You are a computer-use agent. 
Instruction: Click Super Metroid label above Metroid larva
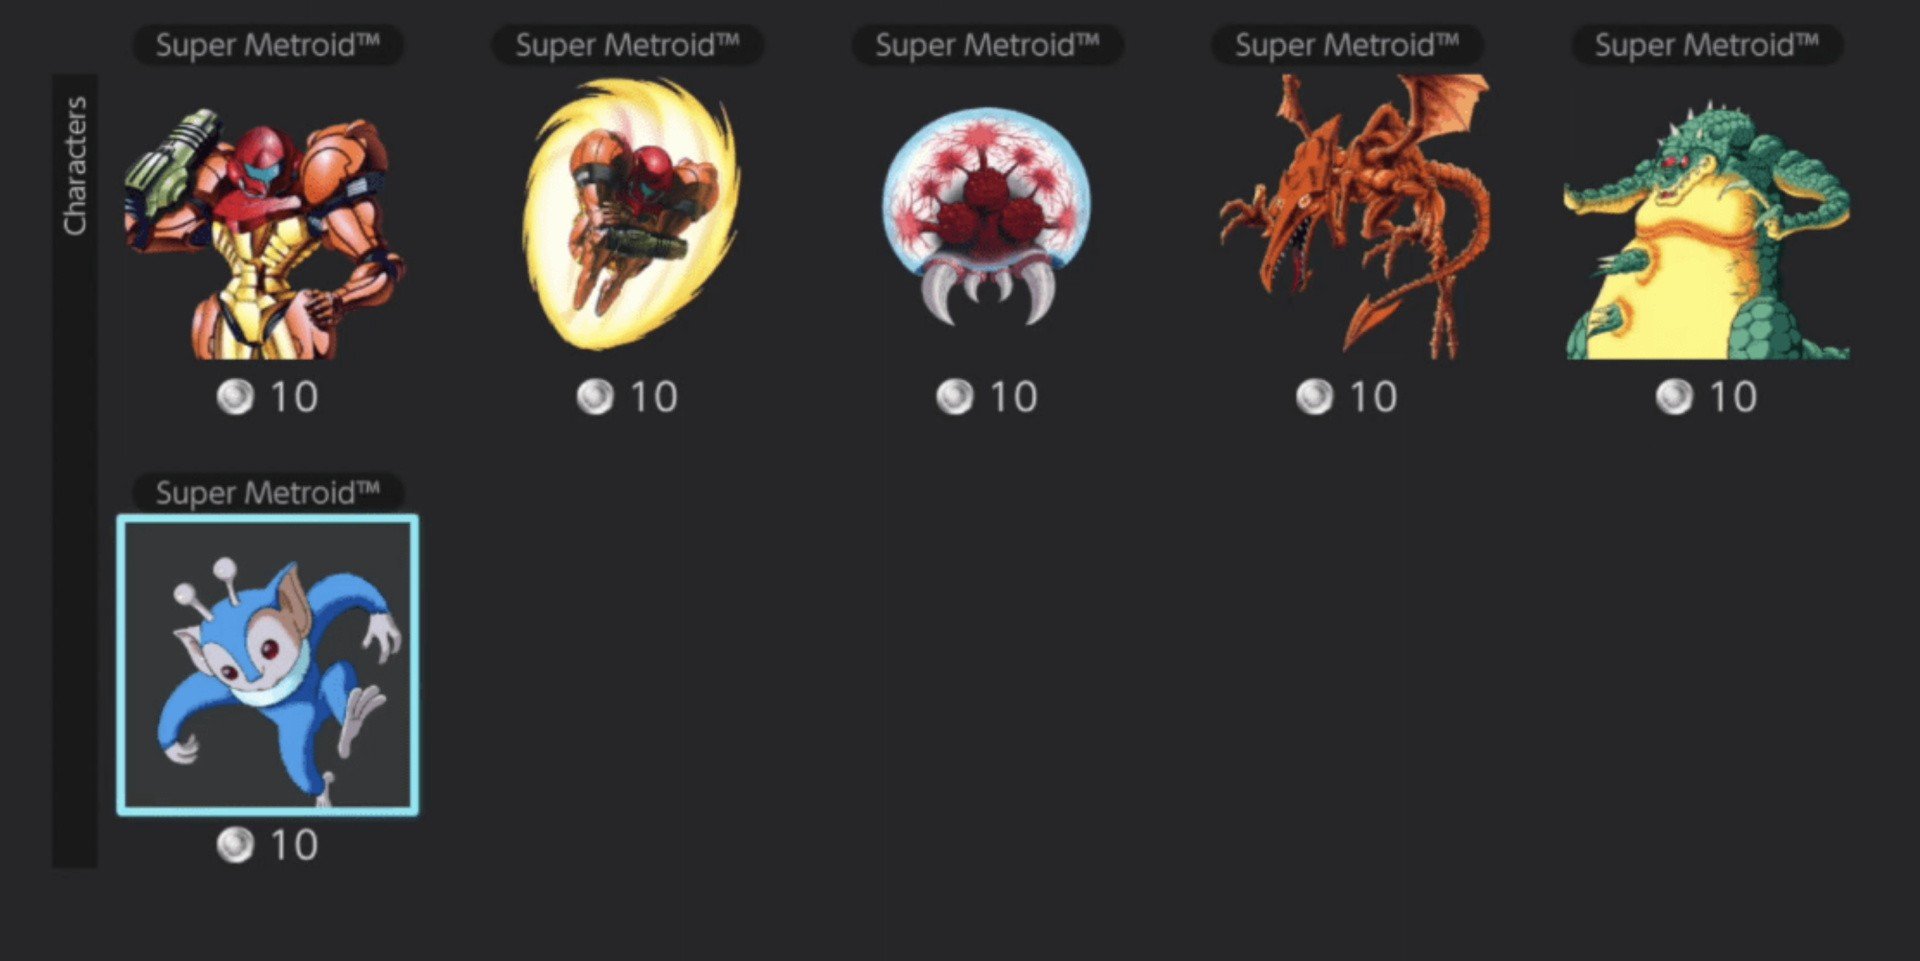coord(987,45)
